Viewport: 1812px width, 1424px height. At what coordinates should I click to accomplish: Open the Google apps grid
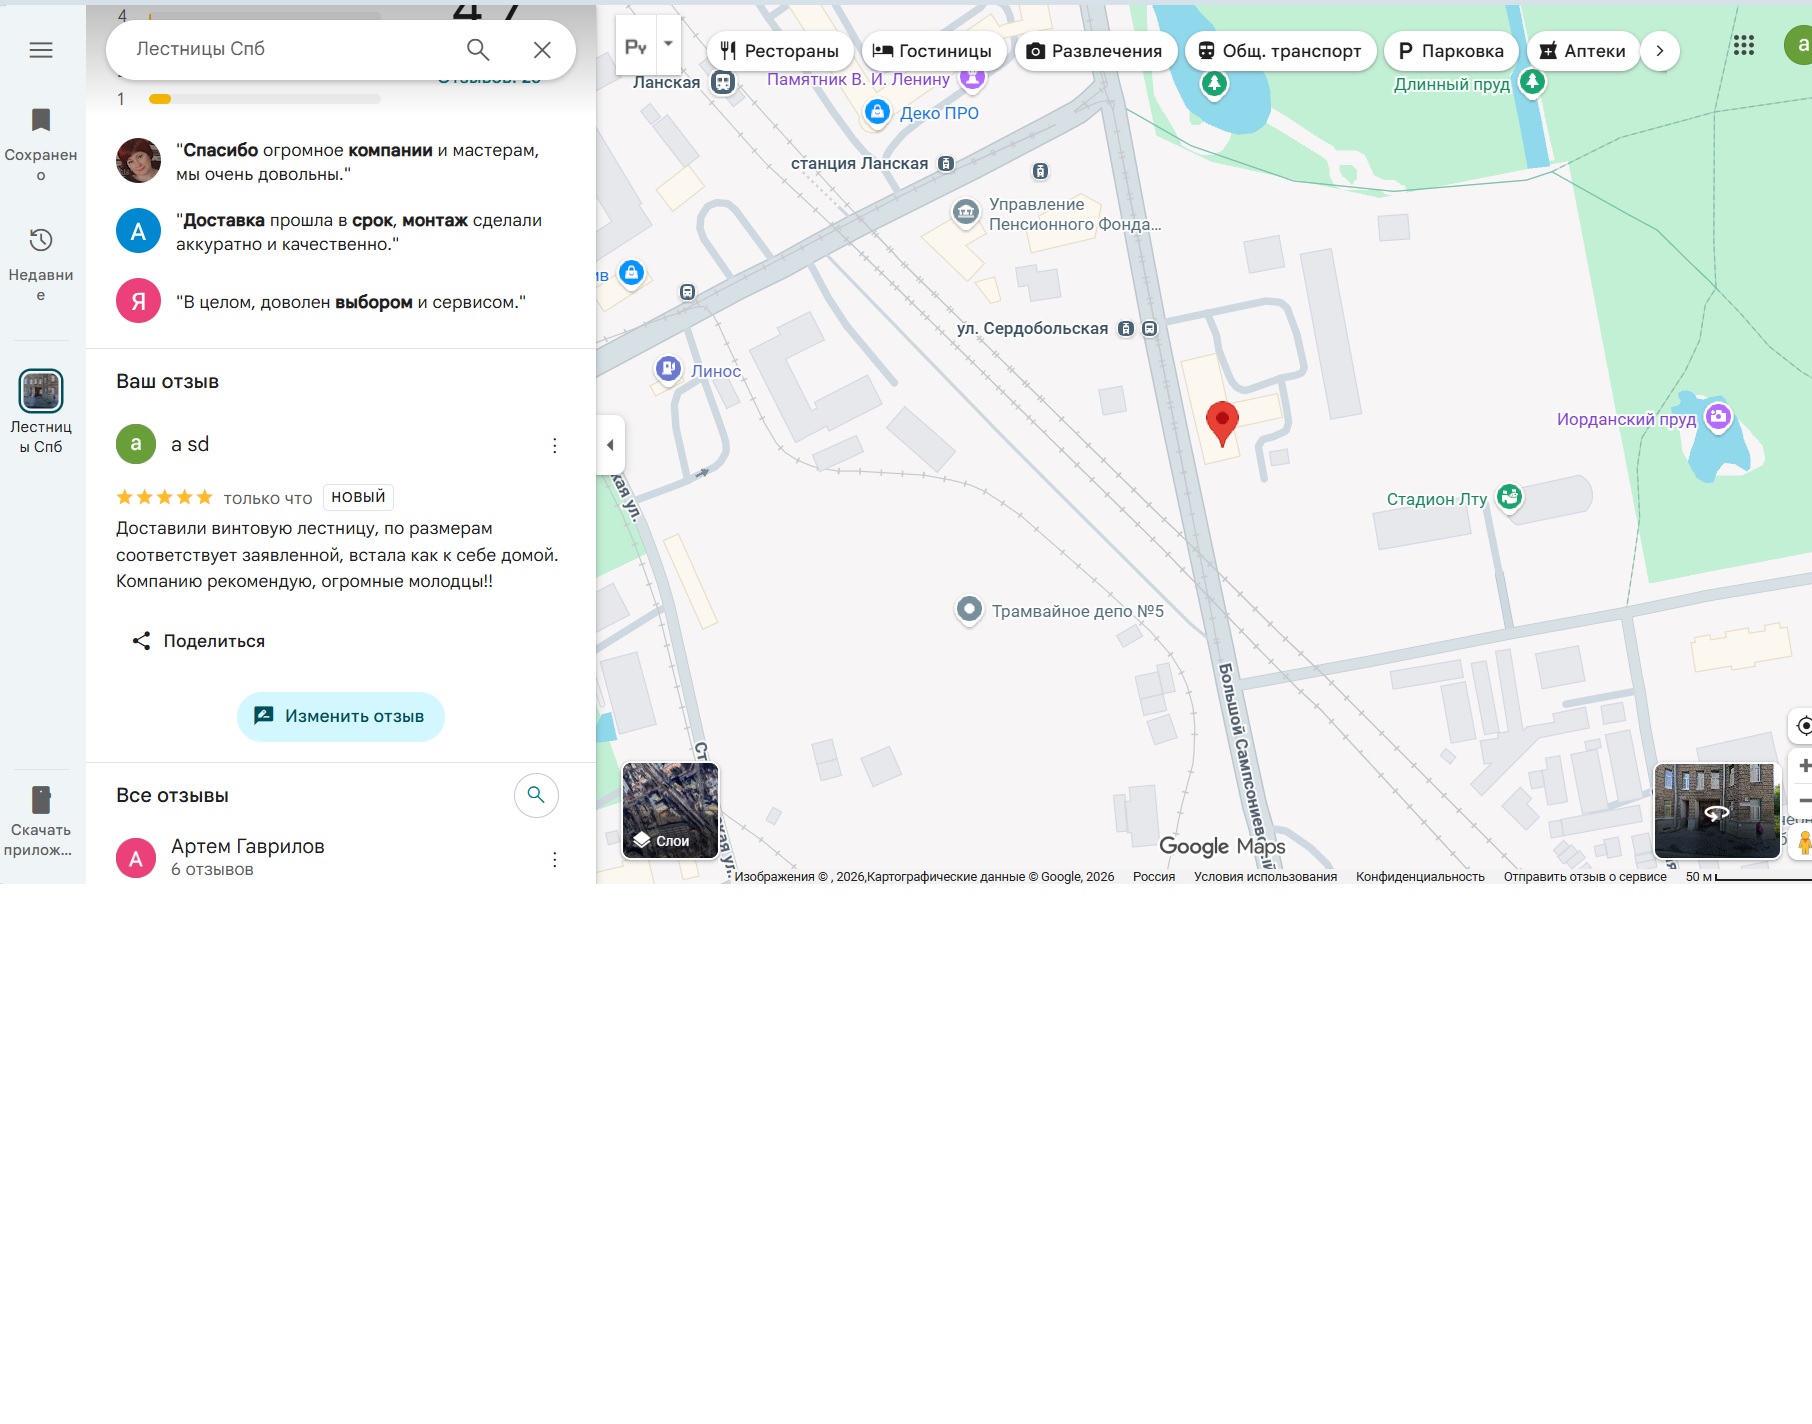[1743, 45]
